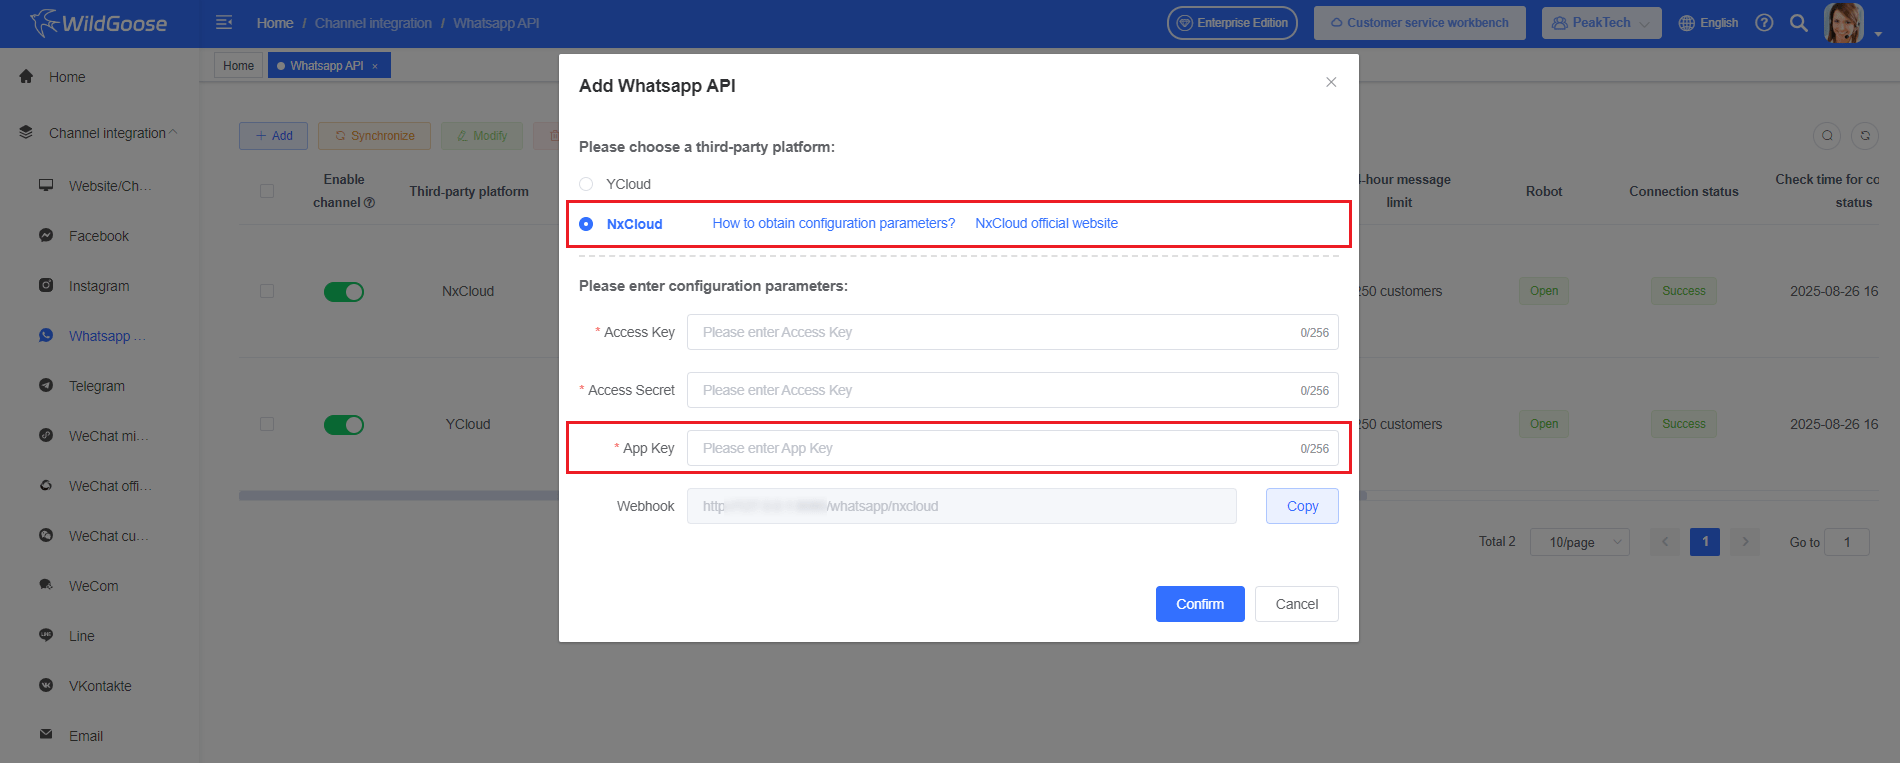Open the user avatar menu
The image size is (1900, 763).
tap(1843, 22)
